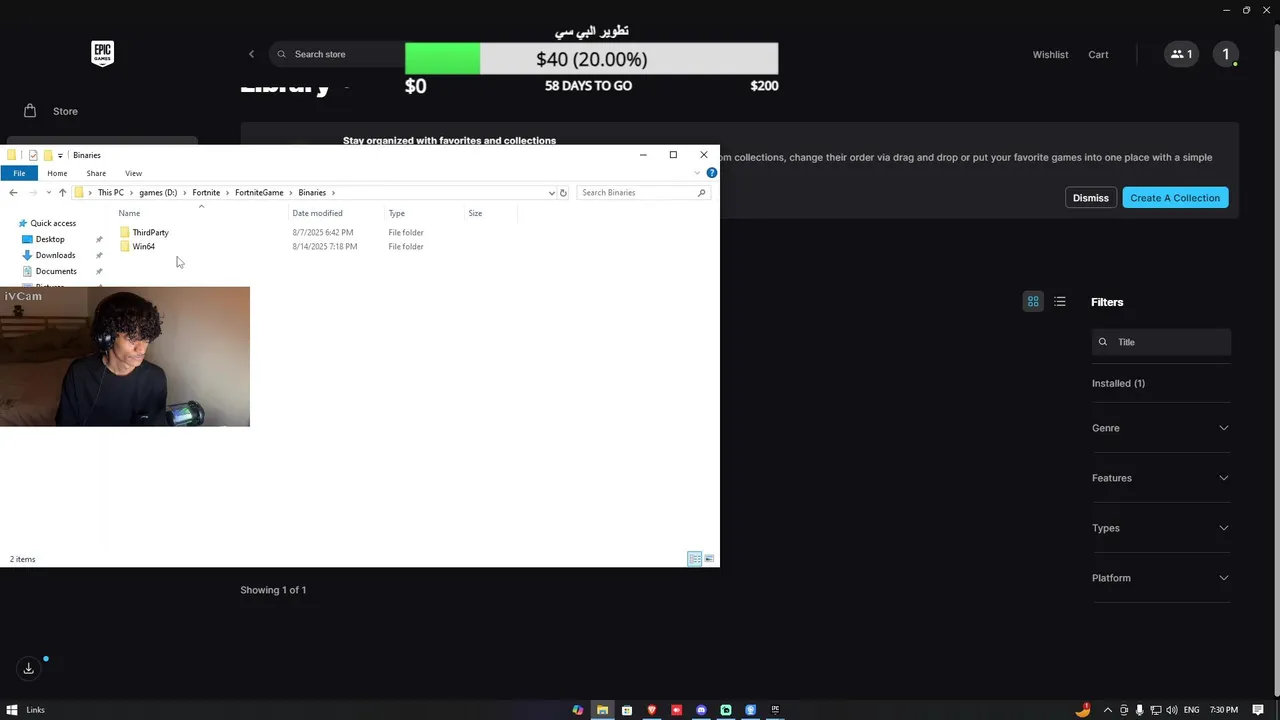The height and width of the screenshot is (720, 1280).
Task: Click FortniteGame in the breadcrumb path
Action: click(x=259, y=192)
